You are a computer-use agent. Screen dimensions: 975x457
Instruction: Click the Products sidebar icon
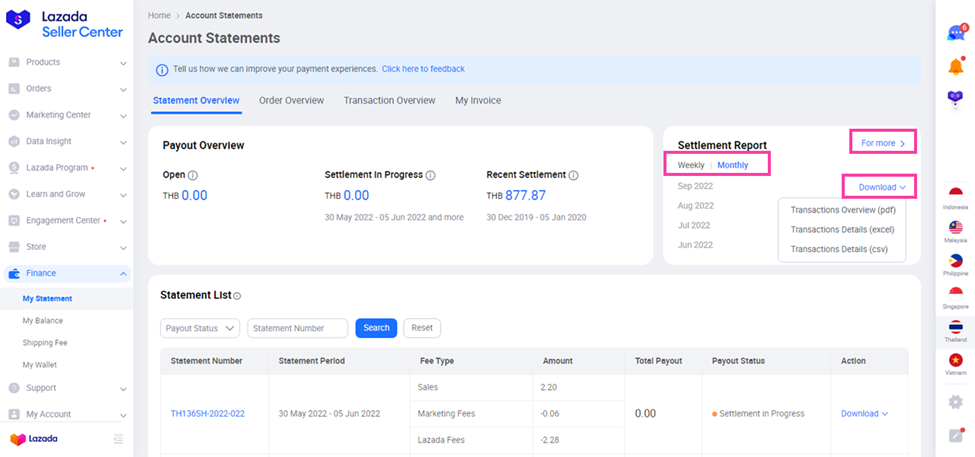pyautogui.click(x=14, y=62)
